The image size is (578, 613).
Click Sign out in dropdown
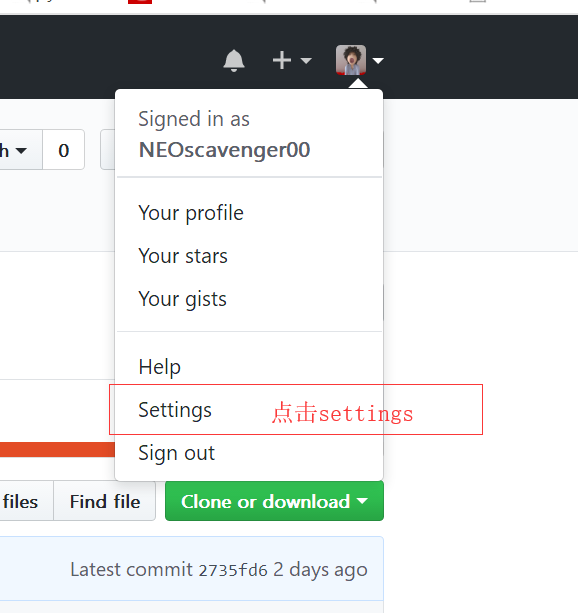pos(249,453)
